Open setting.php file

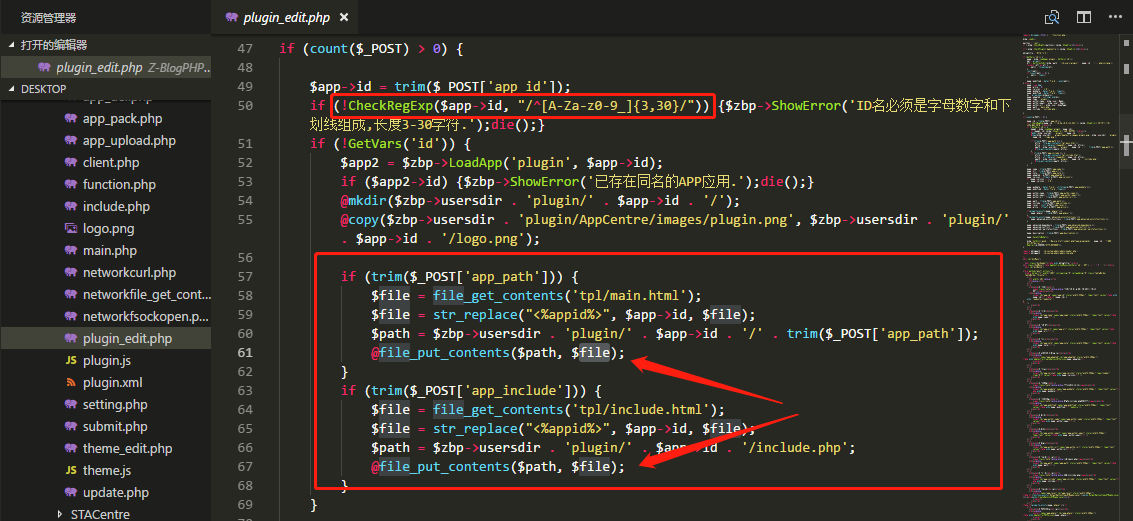pos(115,405)
